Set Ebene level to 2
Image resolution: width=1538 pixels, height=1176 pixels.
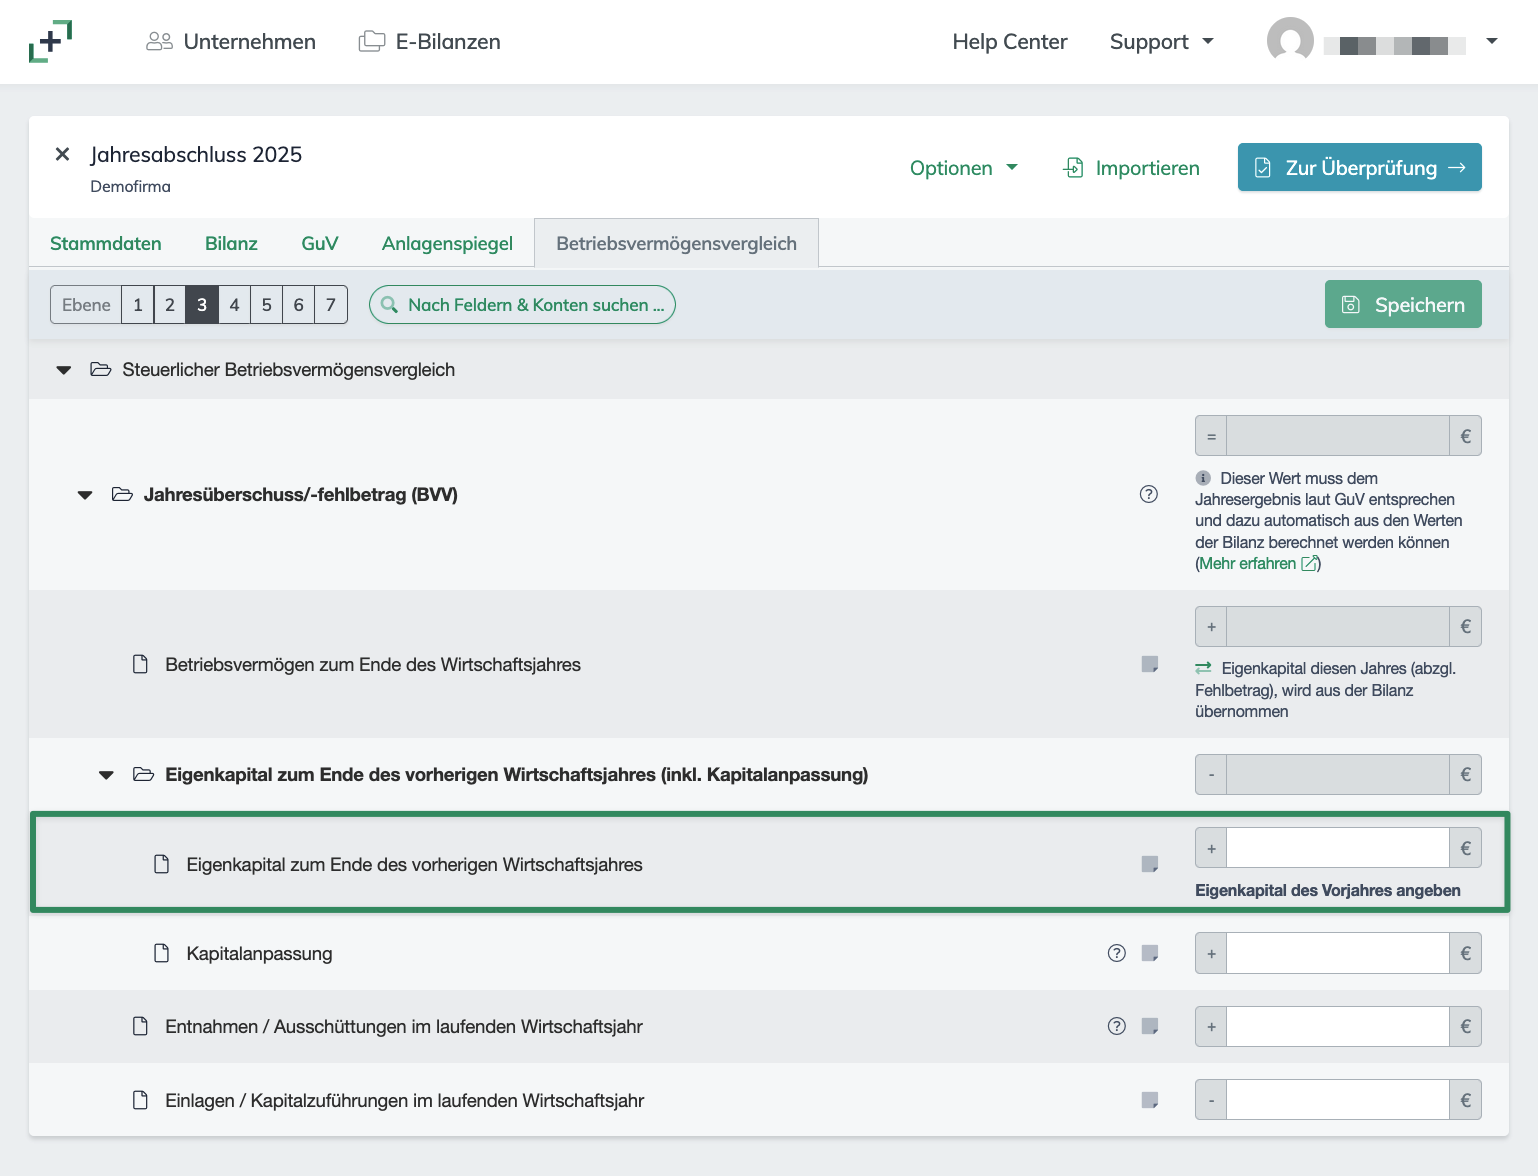pyautogui.click(x=170, y=305)
